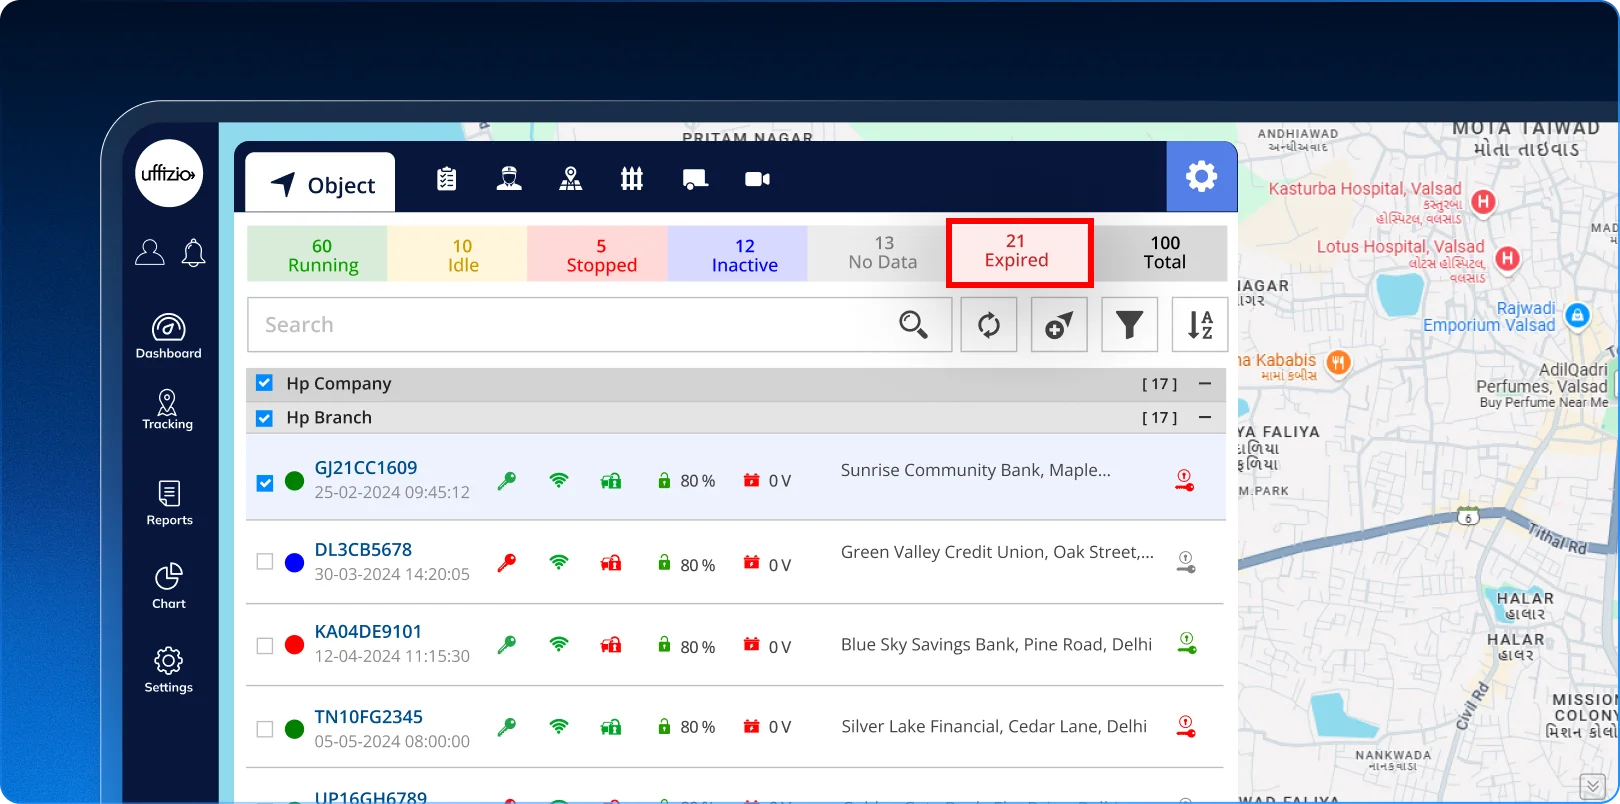Viewport: 1620px width, 804px height.
Task: Click the add object location icon
Action: point(1059,325)
